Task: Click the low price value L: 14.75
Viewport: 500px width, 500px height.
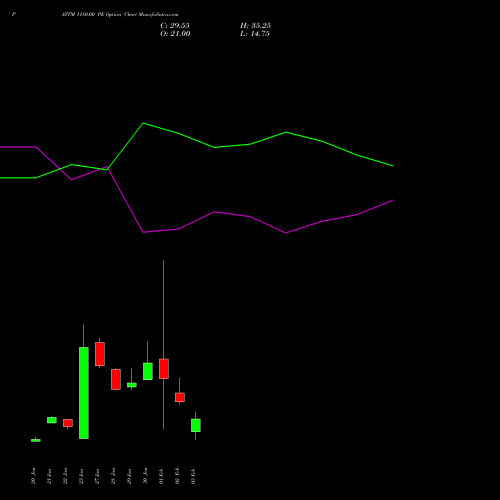Action: click(x=255, y=34)
